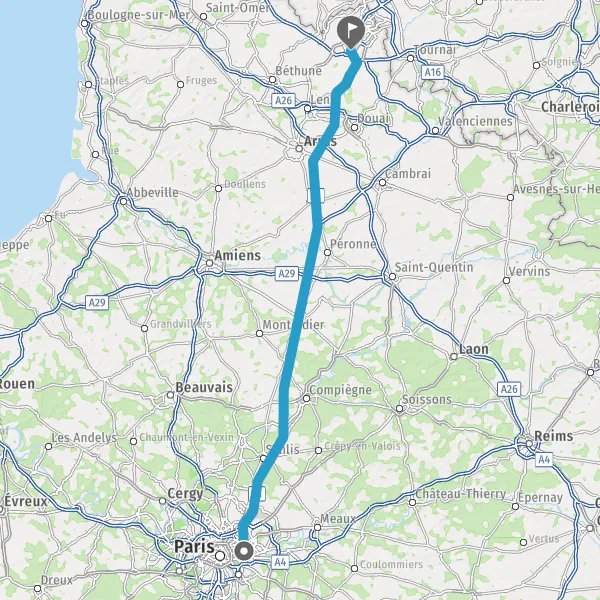Click the Abbeville town label
Image resolution: width=600 pixels, height=600 pixels.
(152, 192)
